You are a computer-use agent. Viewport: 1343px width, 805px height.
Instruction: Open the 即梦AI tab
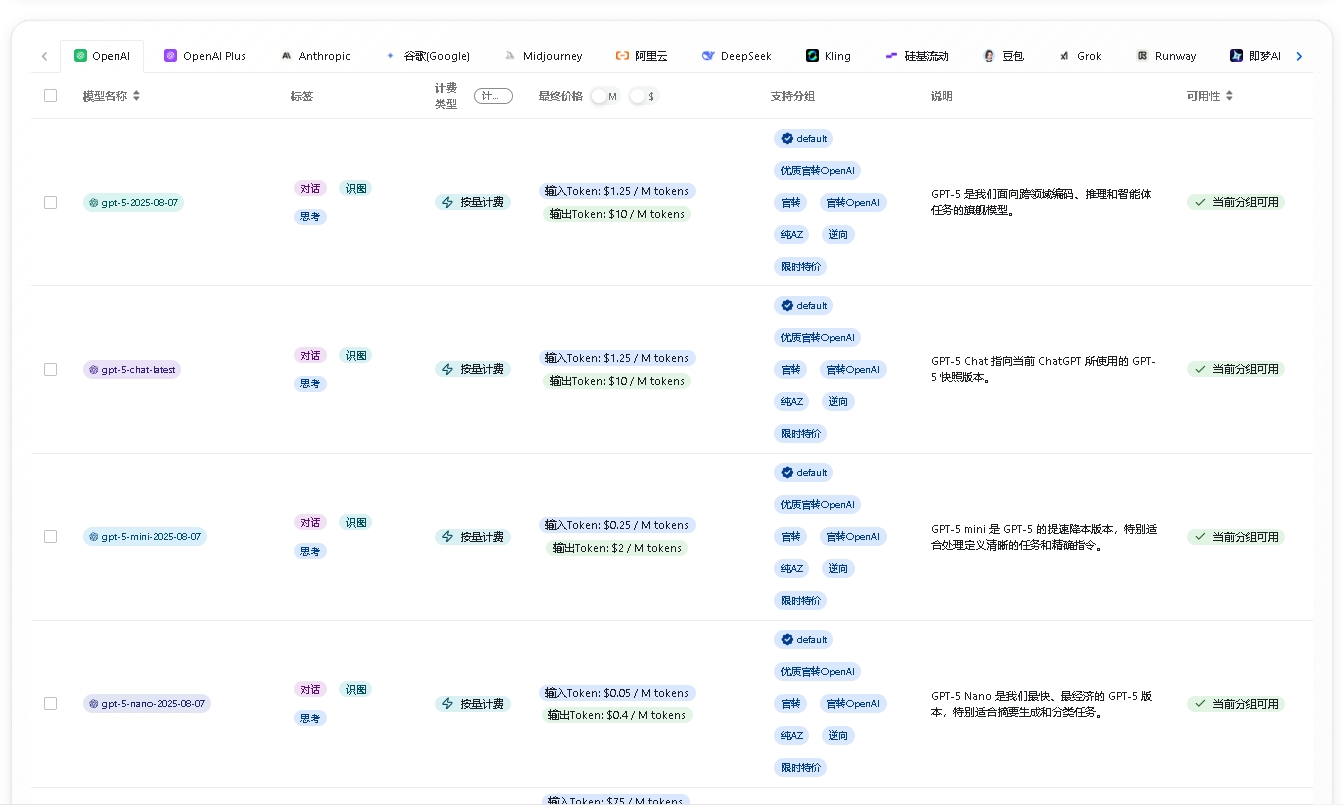point(1256,56)
